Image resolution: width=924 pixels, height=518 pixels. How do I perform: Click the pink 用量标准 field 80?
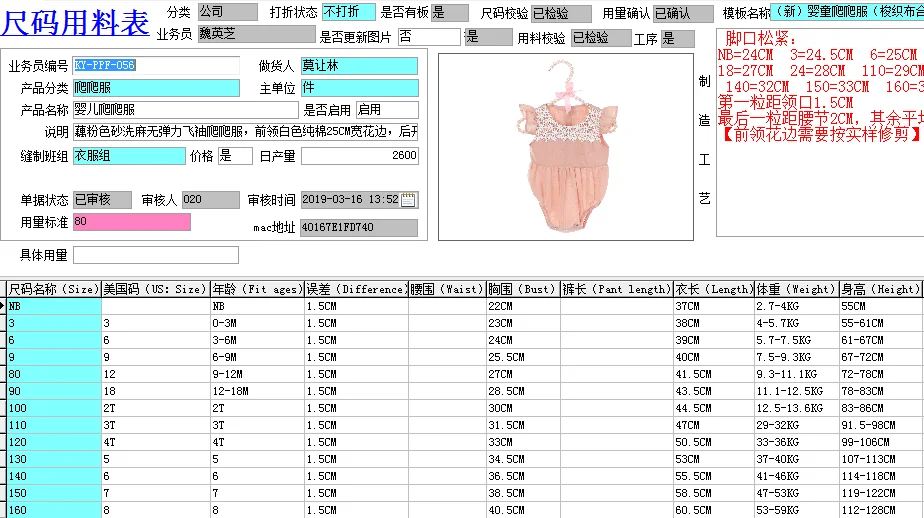pyautogui.click(x=131, y=222)
